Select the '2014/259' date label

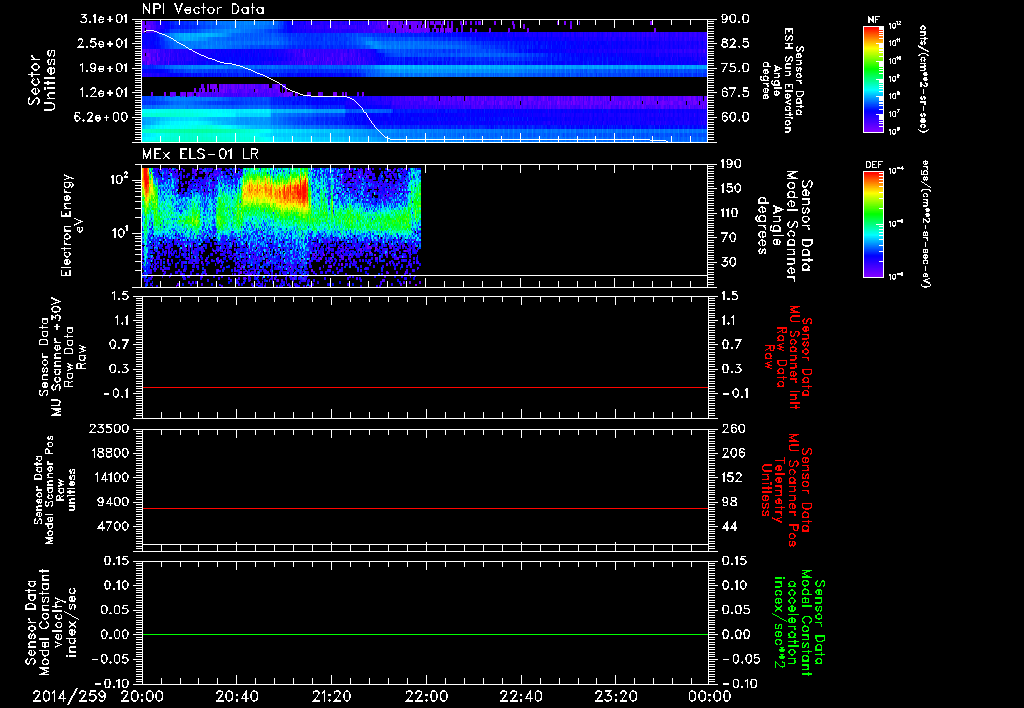[x=69, y=696]
